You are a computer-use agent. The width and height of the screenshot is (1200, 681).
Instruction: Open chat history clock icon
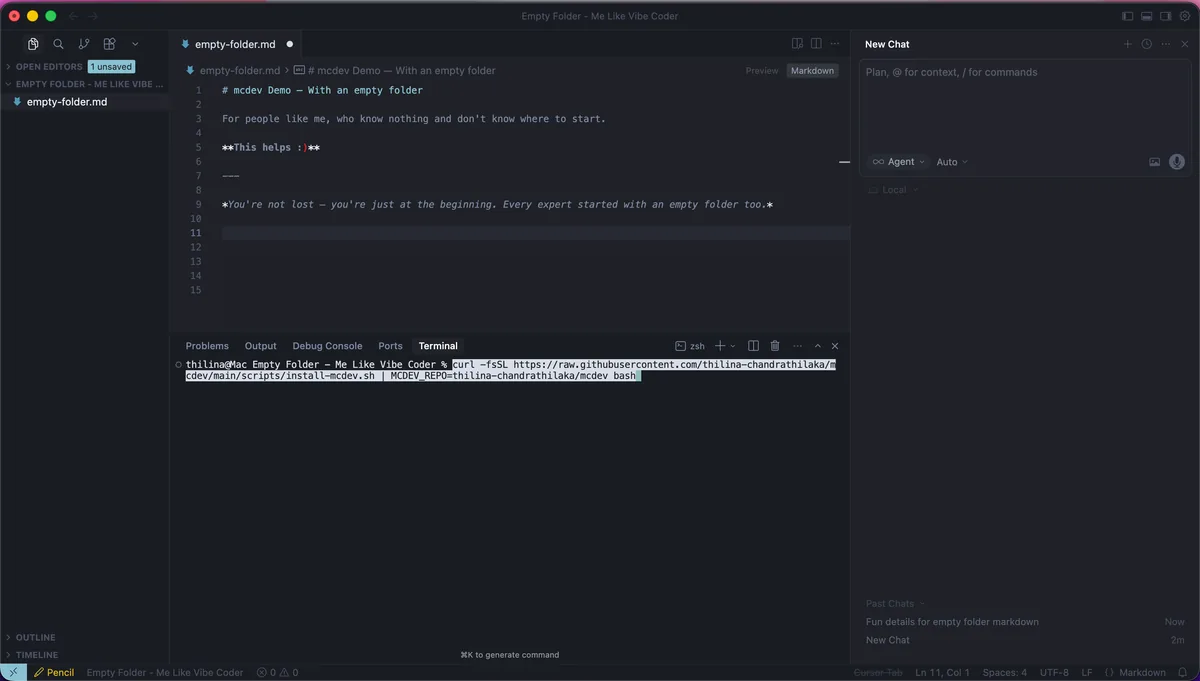pyautogui.click(x=1147, y=44)
